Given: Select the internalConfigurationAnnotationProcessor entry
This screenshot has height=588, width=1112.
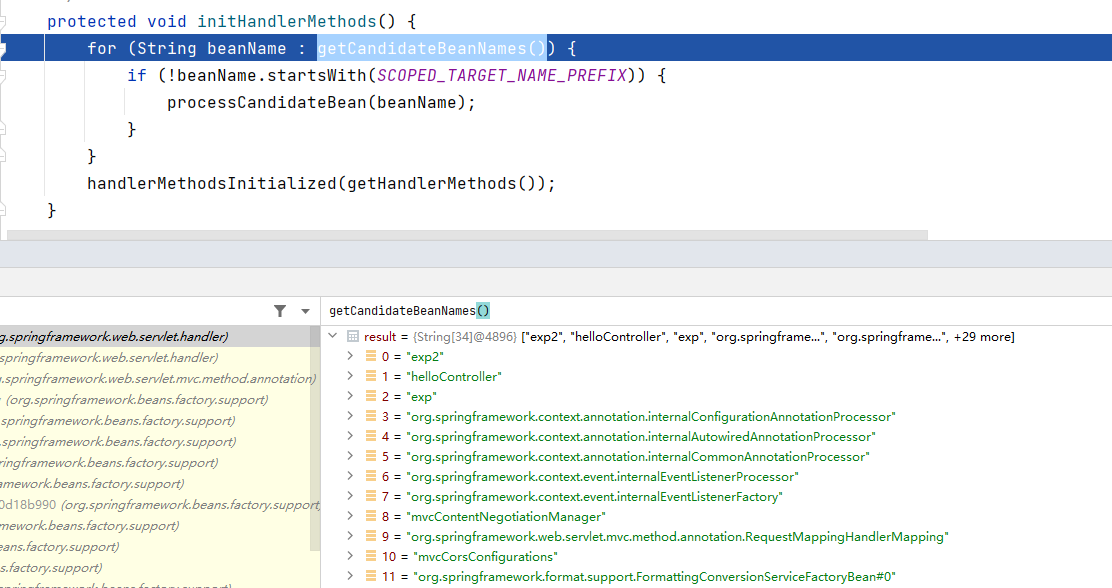Looking at the screenshot, I should 650,417.
